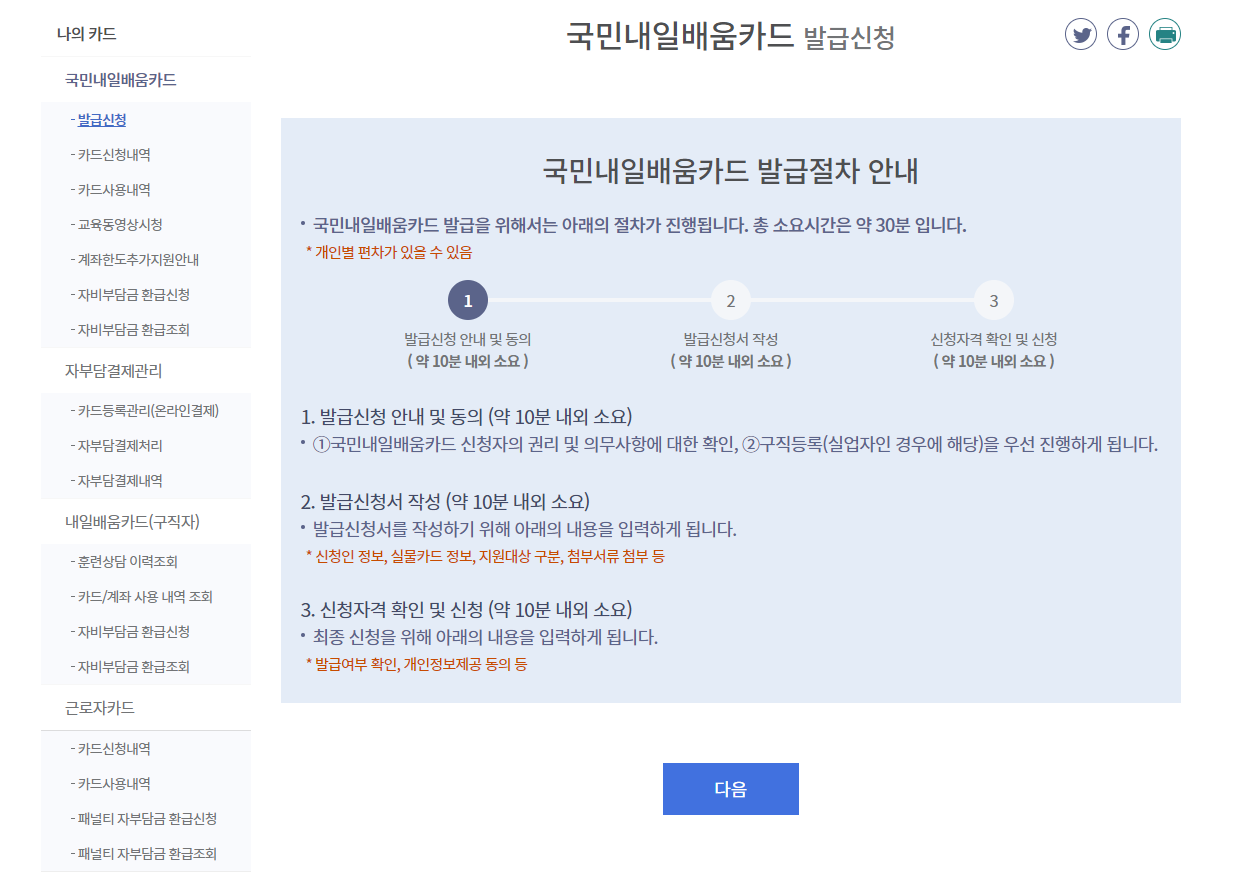The height and width of the screenshot is (886, 1251).
Task: Open 국민내일배움카드 sidebar section
Action: [121, 80]
